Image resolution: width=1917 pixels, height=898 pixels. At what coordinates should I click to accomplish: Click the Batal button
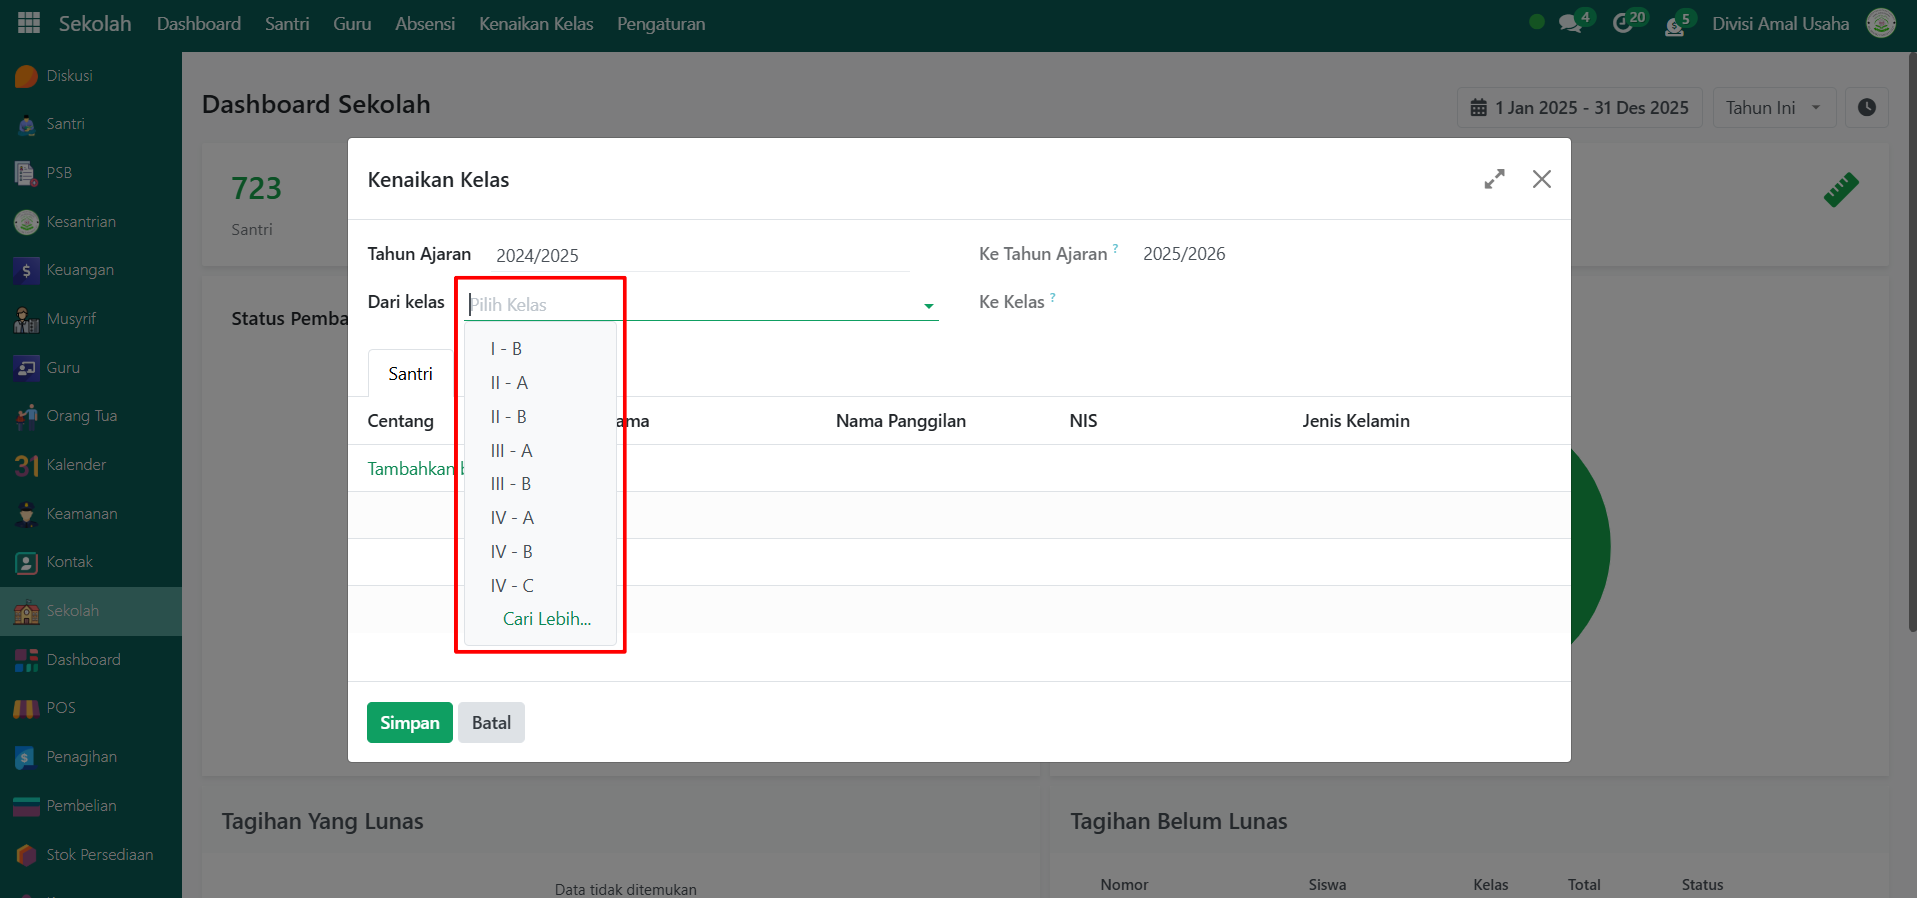(491, 723)
